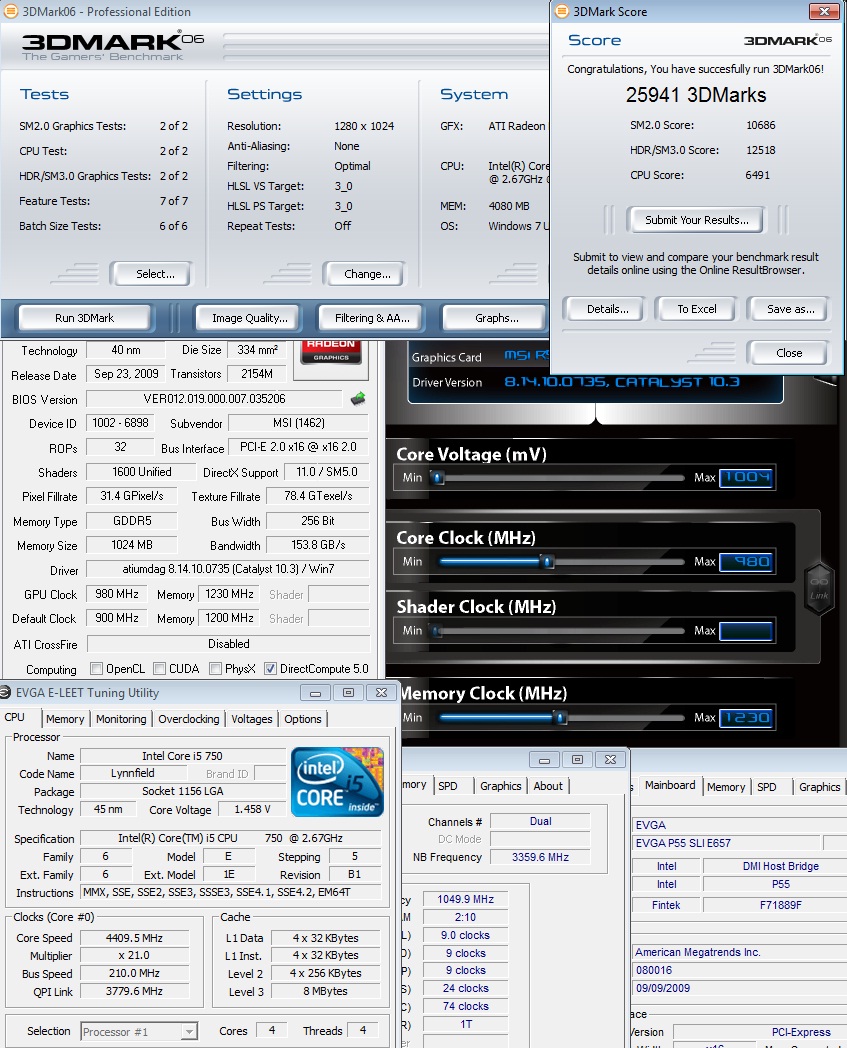Click the Core Speed 4409.5 MHz value

click(x=134, y=938)
